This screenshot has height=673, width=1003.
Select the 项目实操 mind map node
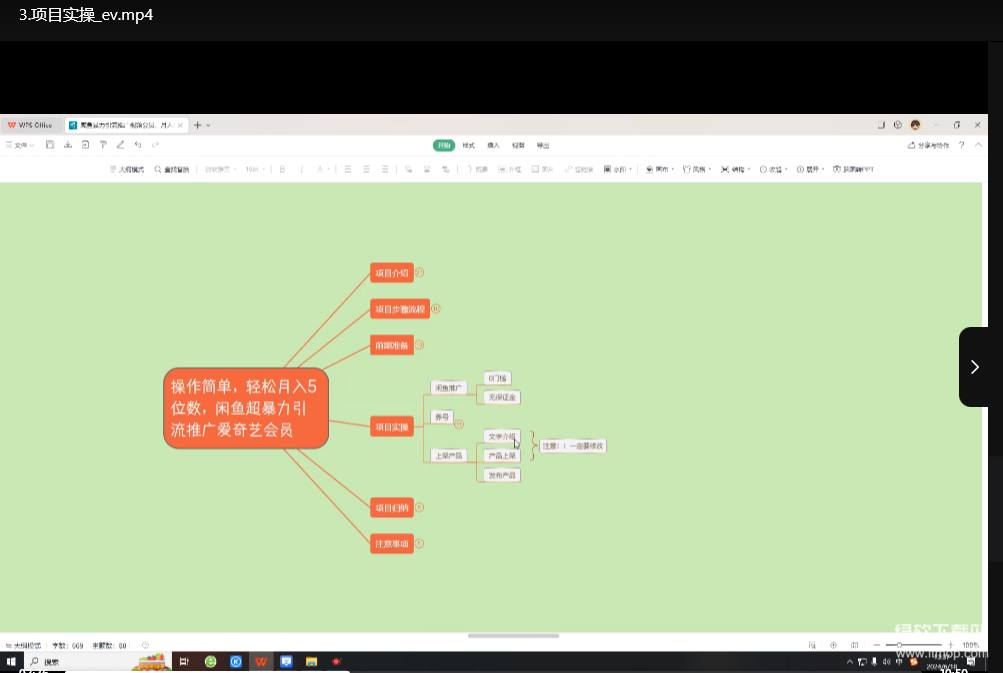coord(391,427)
